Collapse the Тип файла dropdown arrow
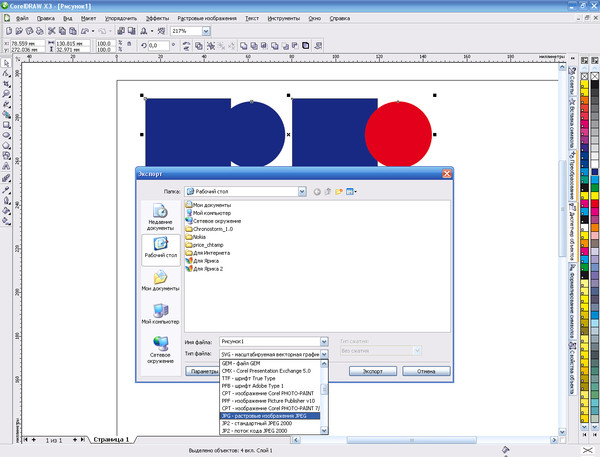Image resolution: width=600 pixels, height=457 pixels. 324,354
